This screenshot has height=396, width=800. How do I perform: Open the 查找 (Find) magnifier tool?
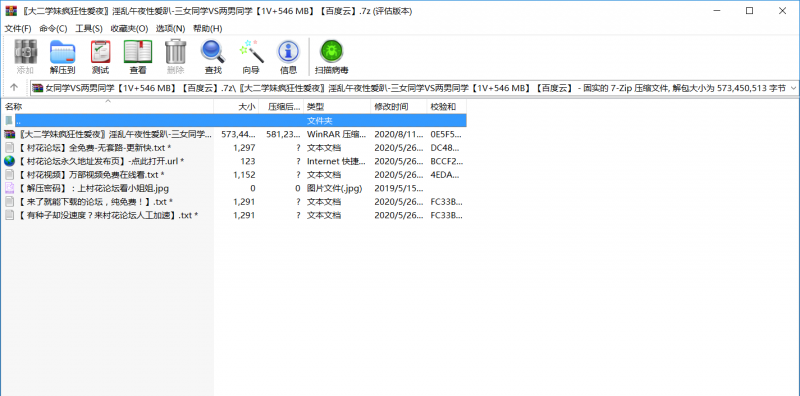(213, 57)
